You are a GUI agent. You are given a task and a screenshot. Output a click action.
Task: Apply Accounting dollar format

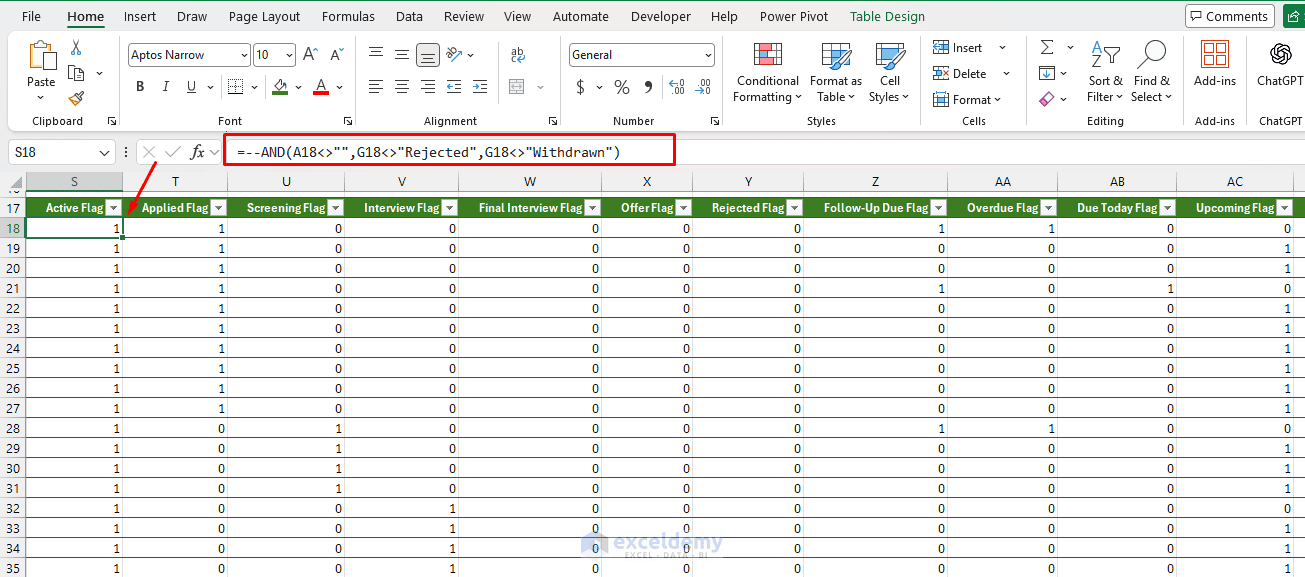click(x=580, y=87)
